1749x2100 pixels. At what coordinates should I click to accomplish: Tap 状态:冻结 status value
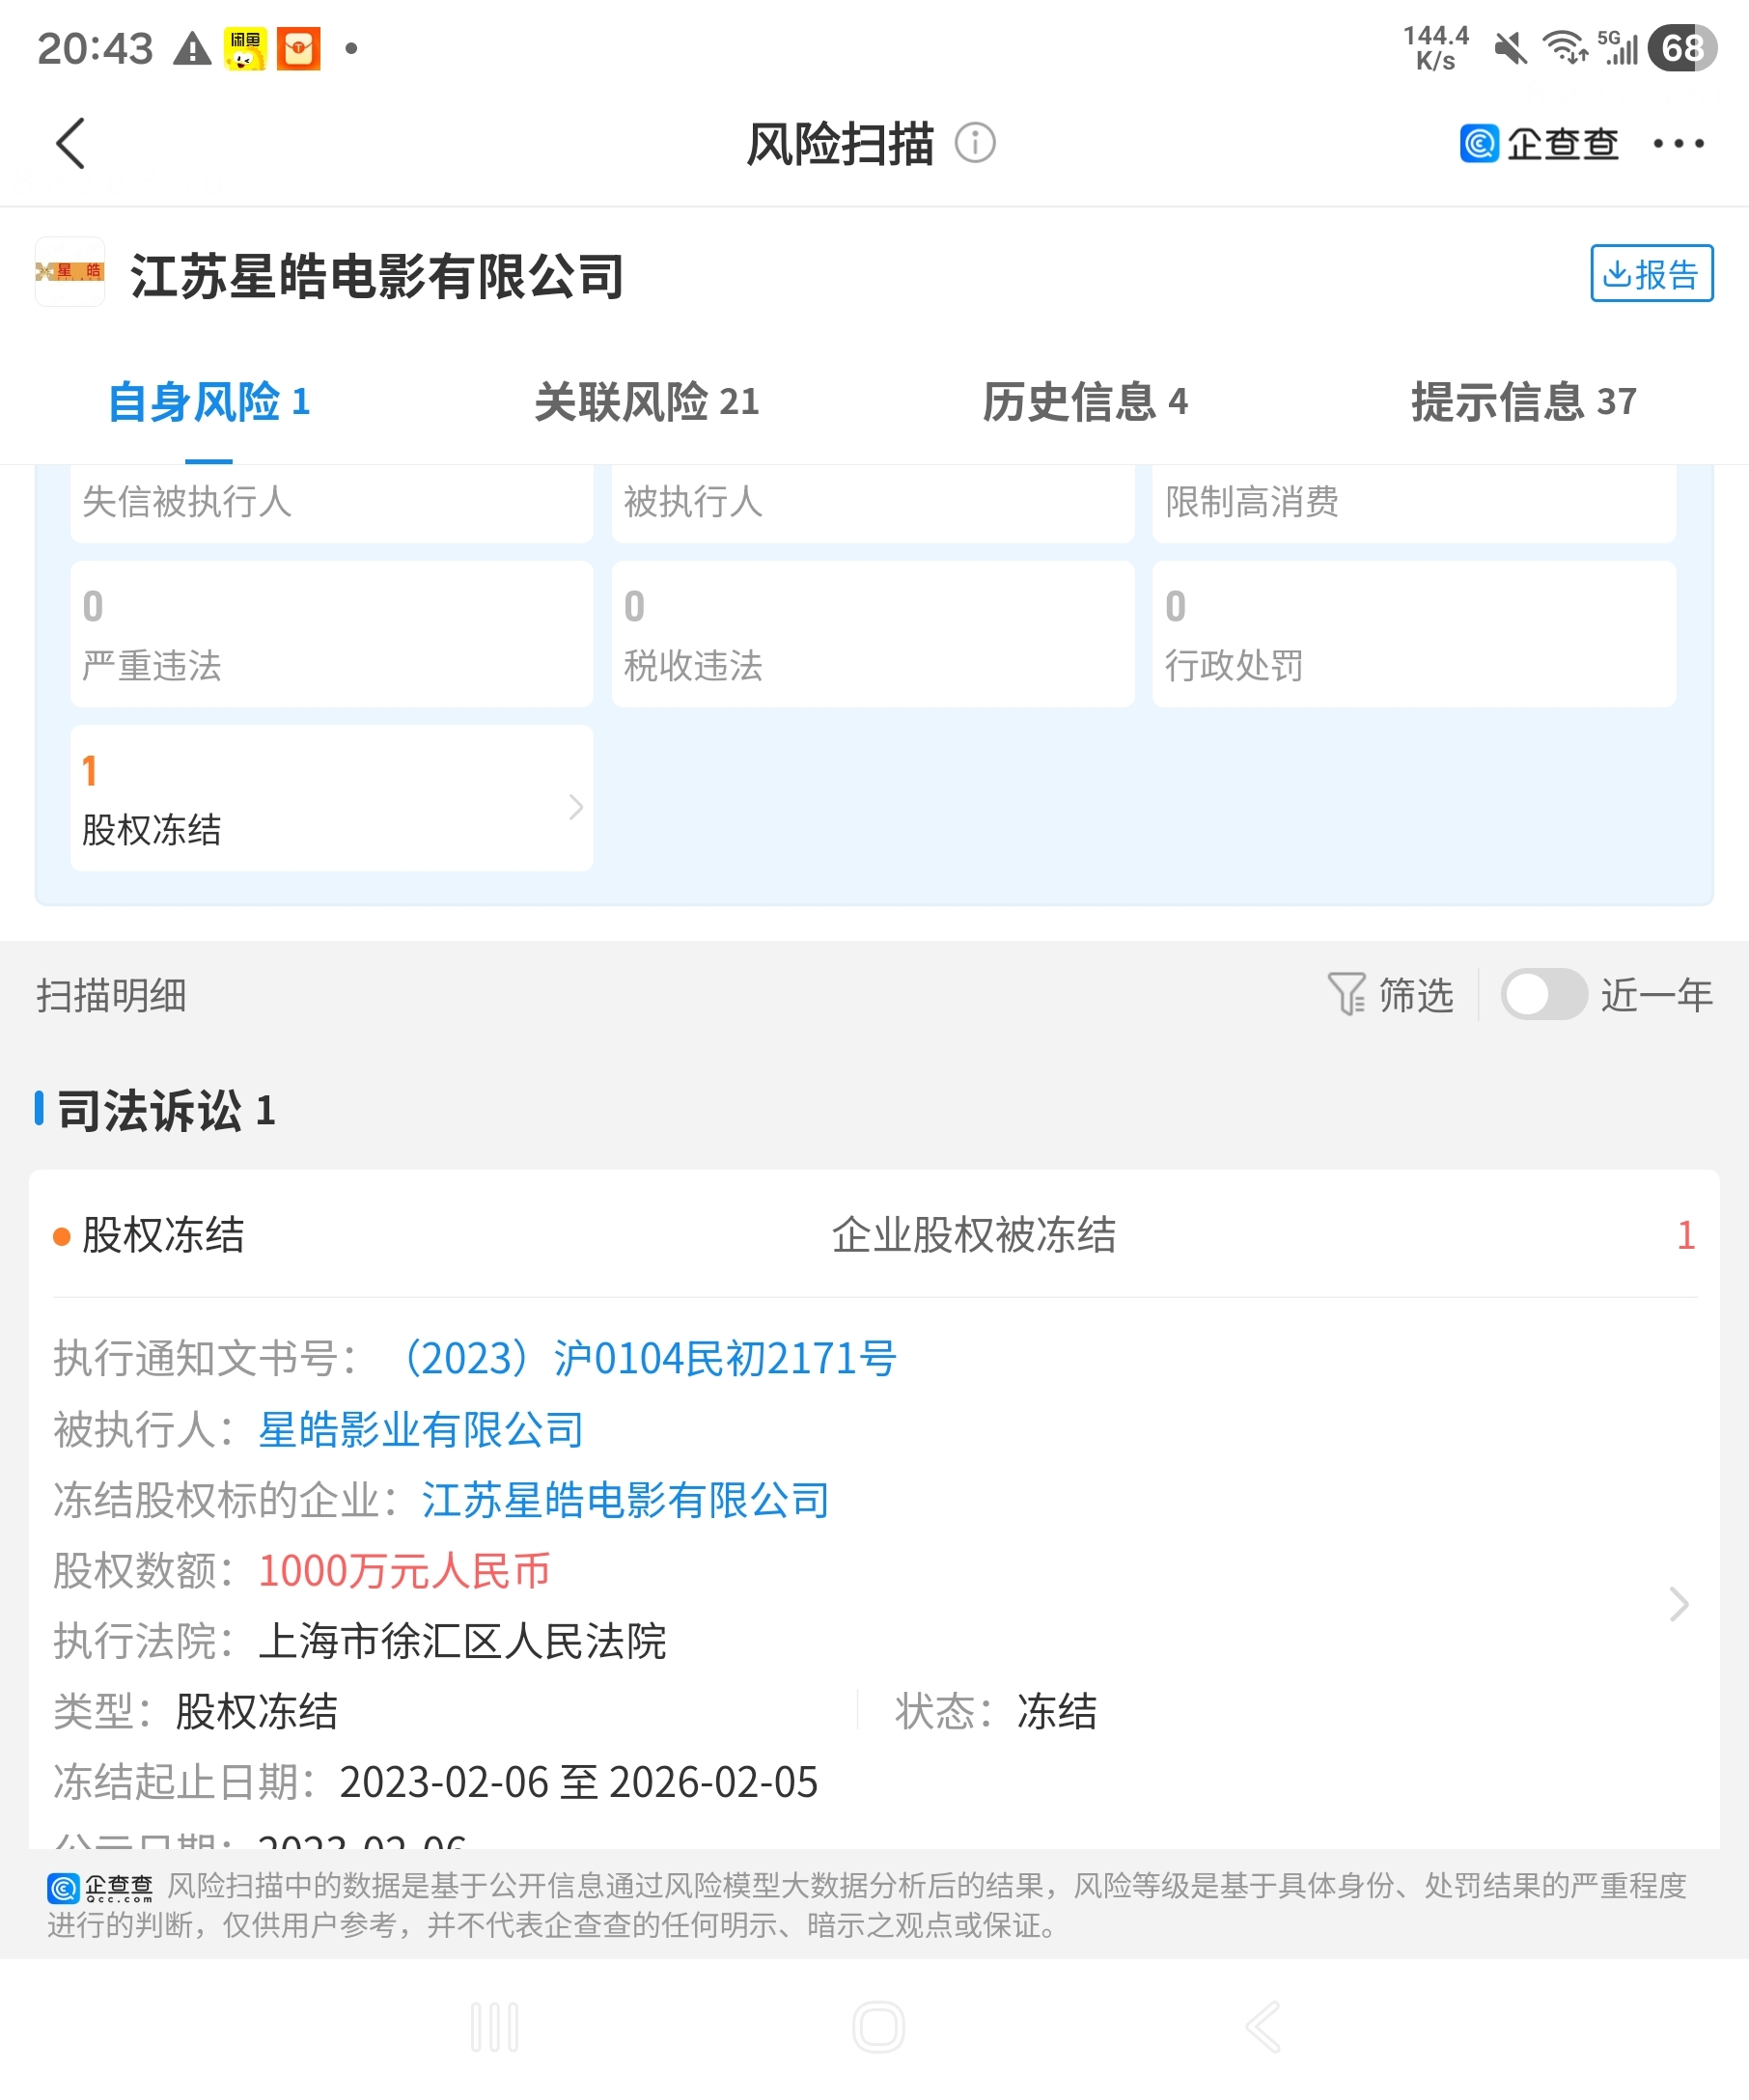click(x=1057, y=1712)
